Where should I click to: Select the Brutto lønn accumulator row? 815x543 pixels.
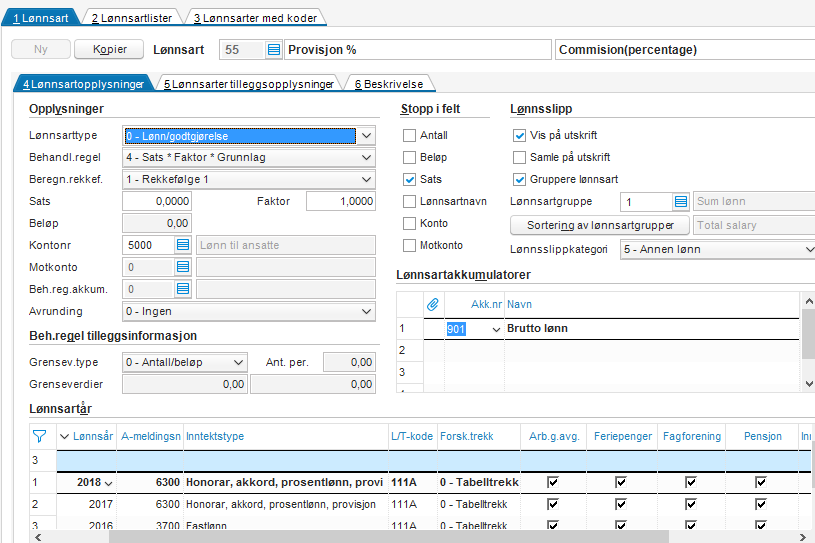click(x=598, y=328)
